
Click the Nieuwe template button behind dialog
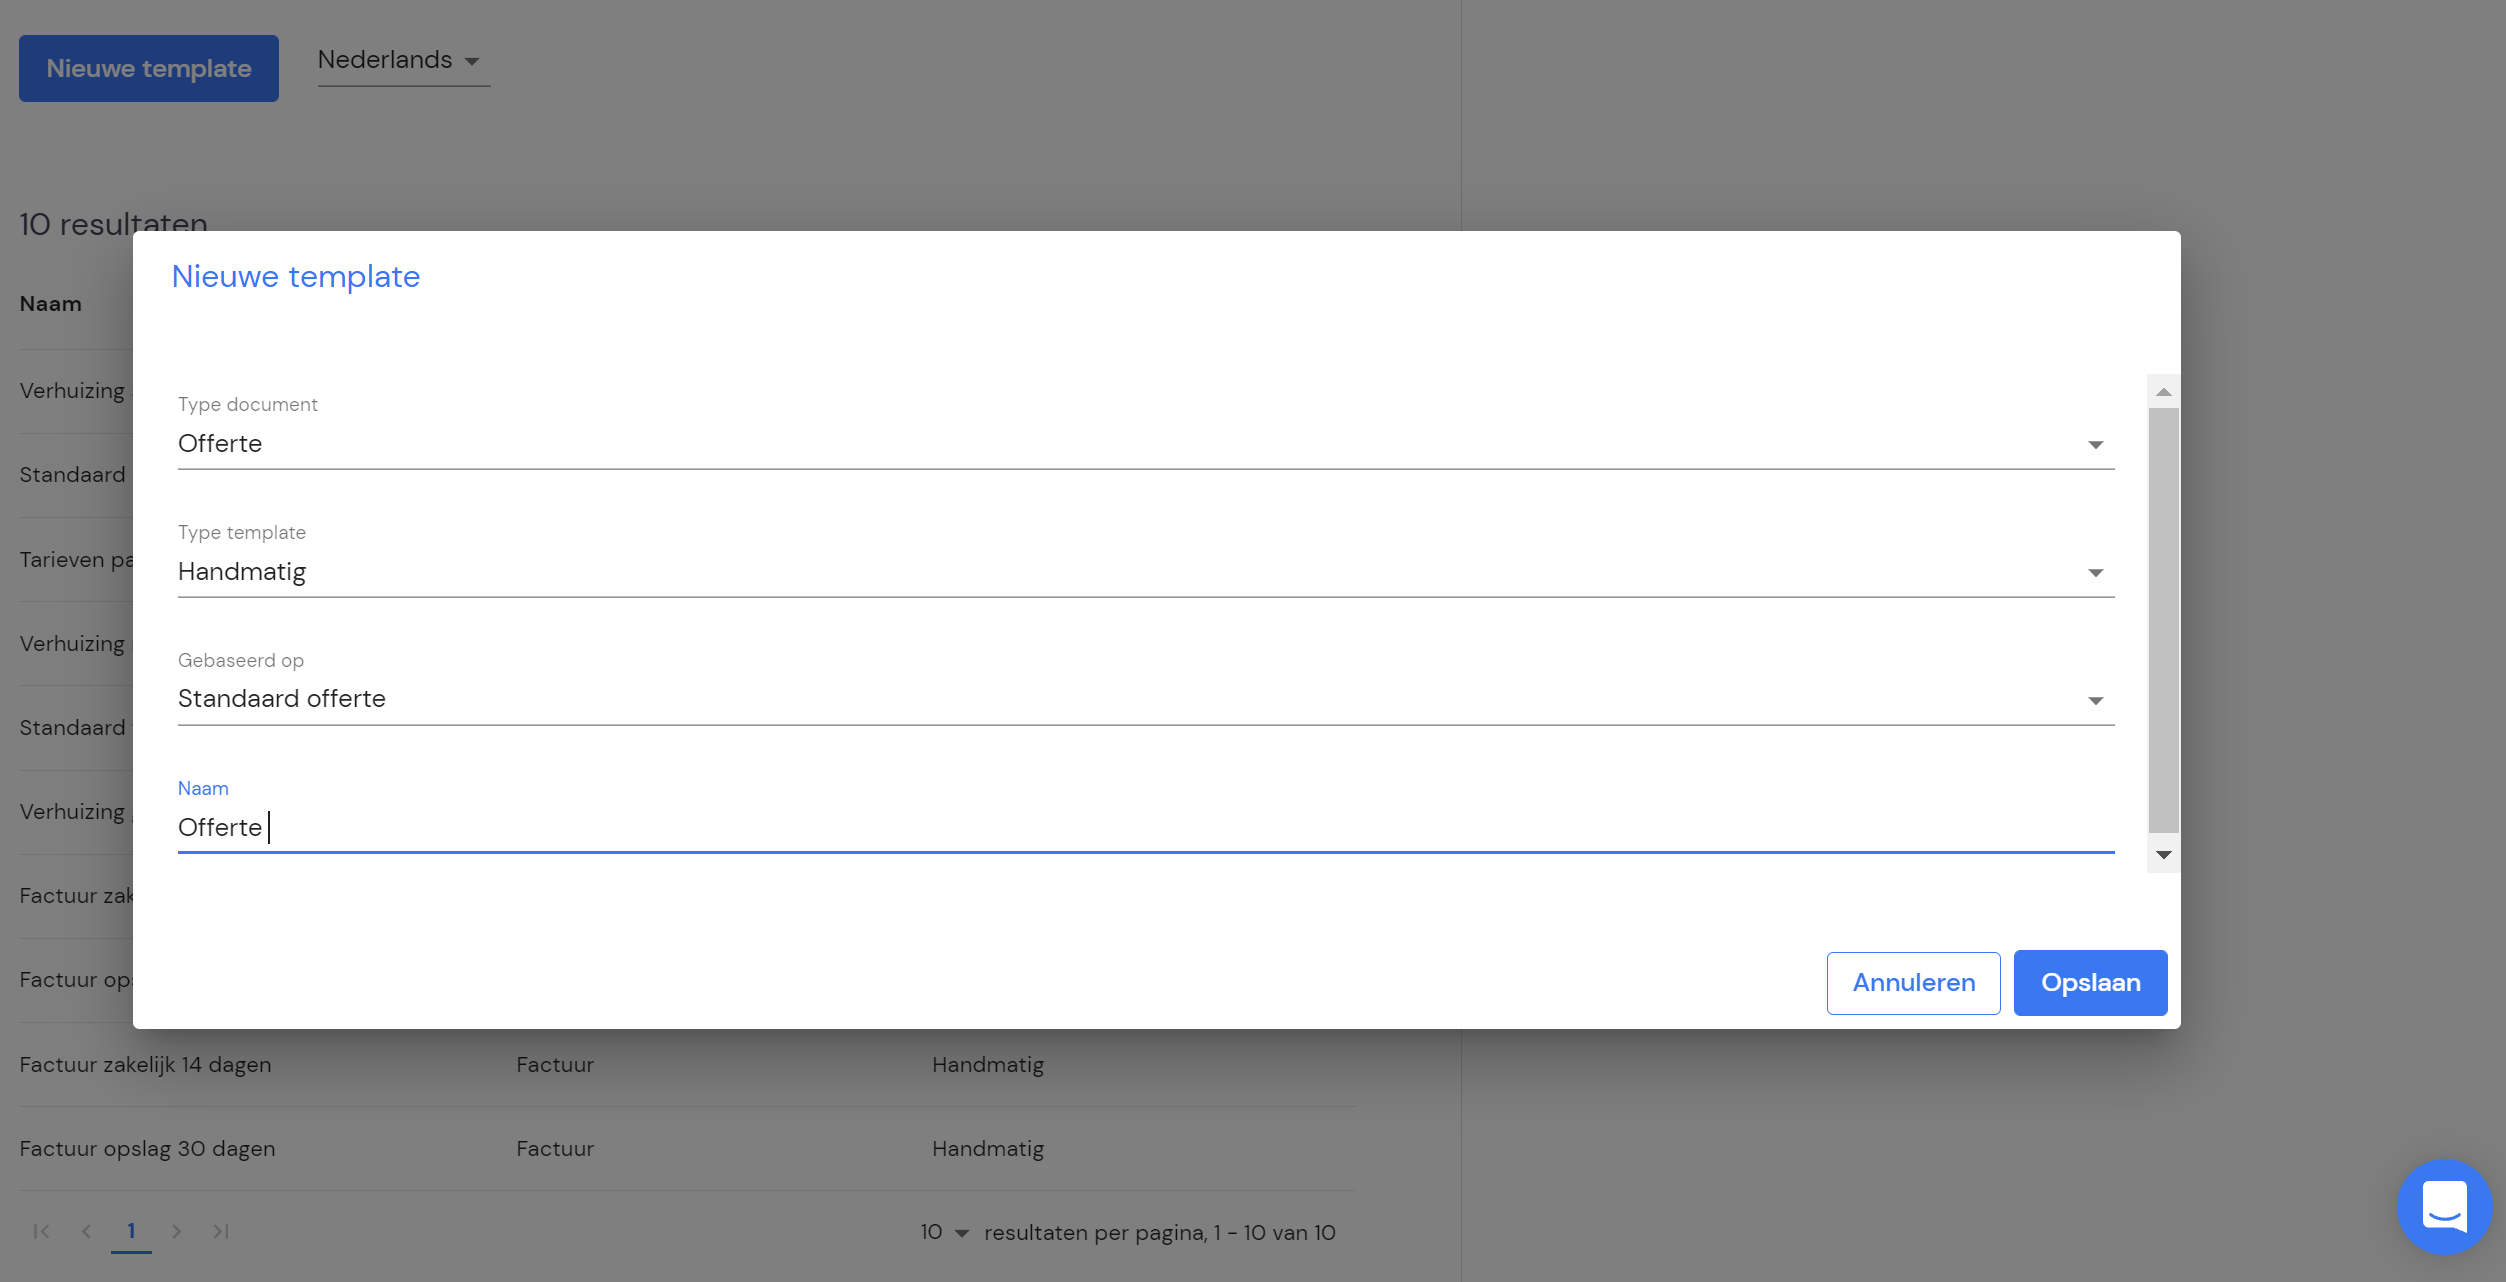tap(149, 68)
